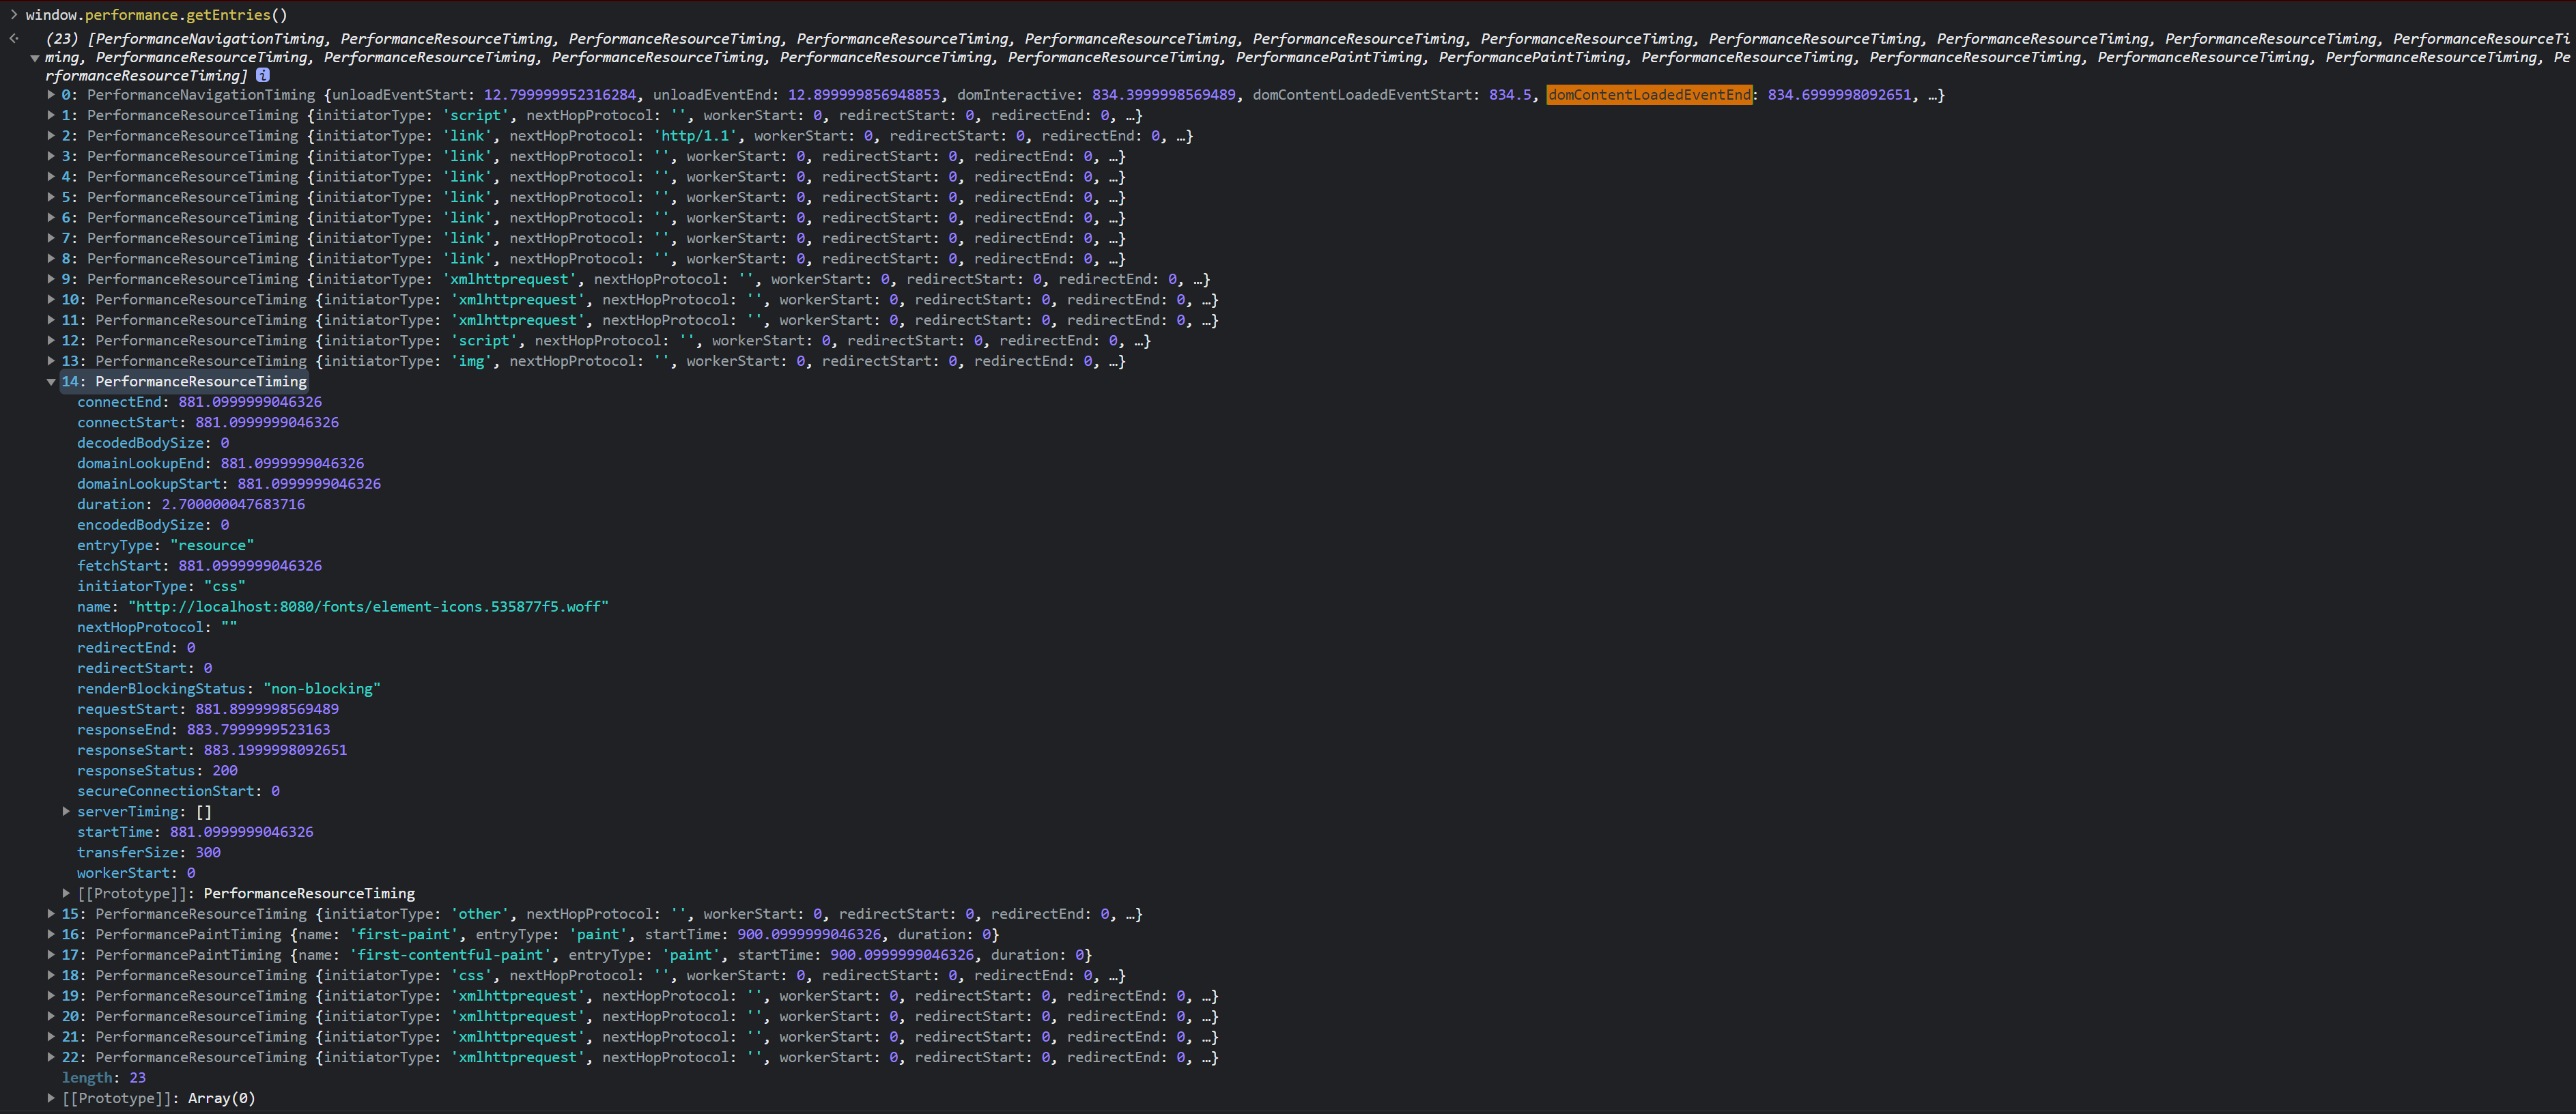Click the redirectStart row in expanded entry 14
The width and height of the screenshot is (2576, 1114).
click(145, 669)
